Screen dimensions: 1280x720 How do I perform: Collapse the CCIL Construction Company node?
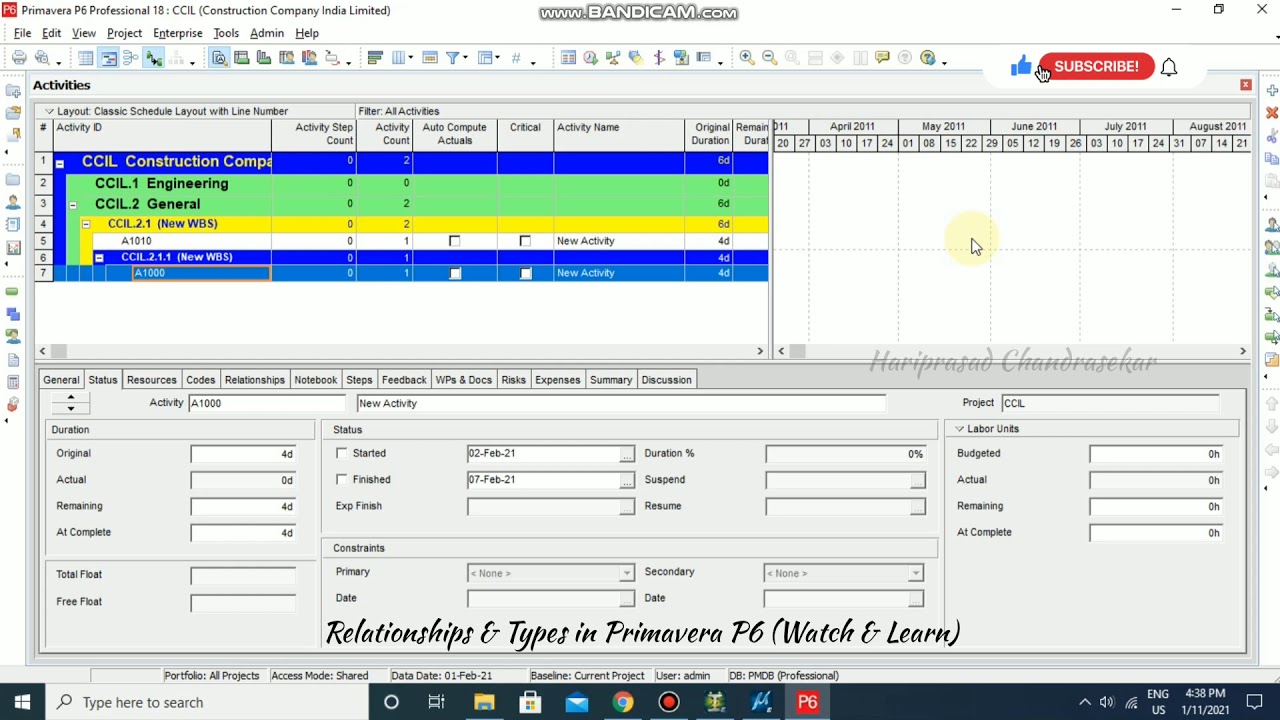[x=59, y=163]
